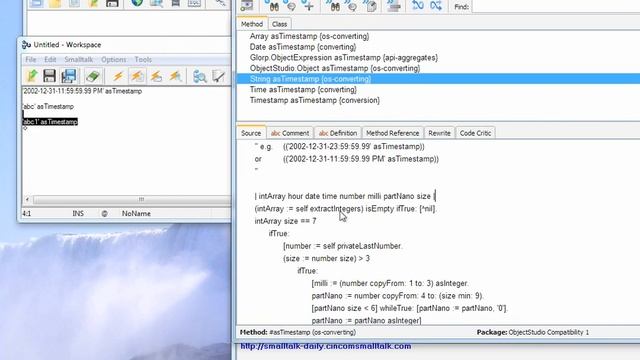Click the notepad with pen icon in Workspace toolbar
Viewport: 640px width, 360px height.
(219, 76)
